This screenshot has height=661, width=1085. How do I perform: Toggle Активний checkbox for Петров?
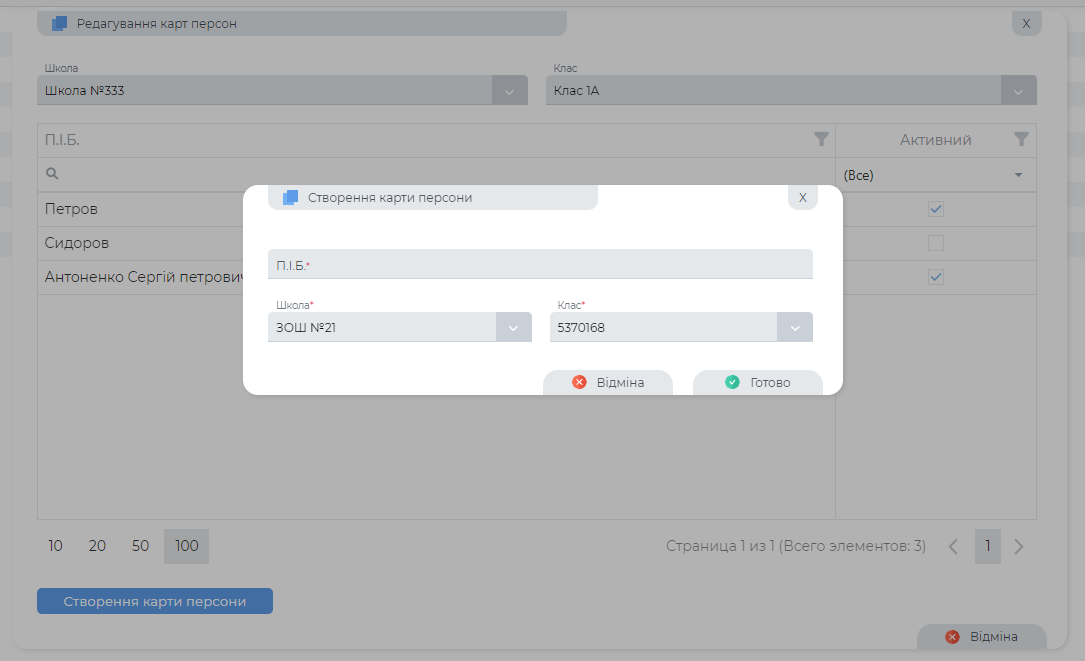(936, 210)
